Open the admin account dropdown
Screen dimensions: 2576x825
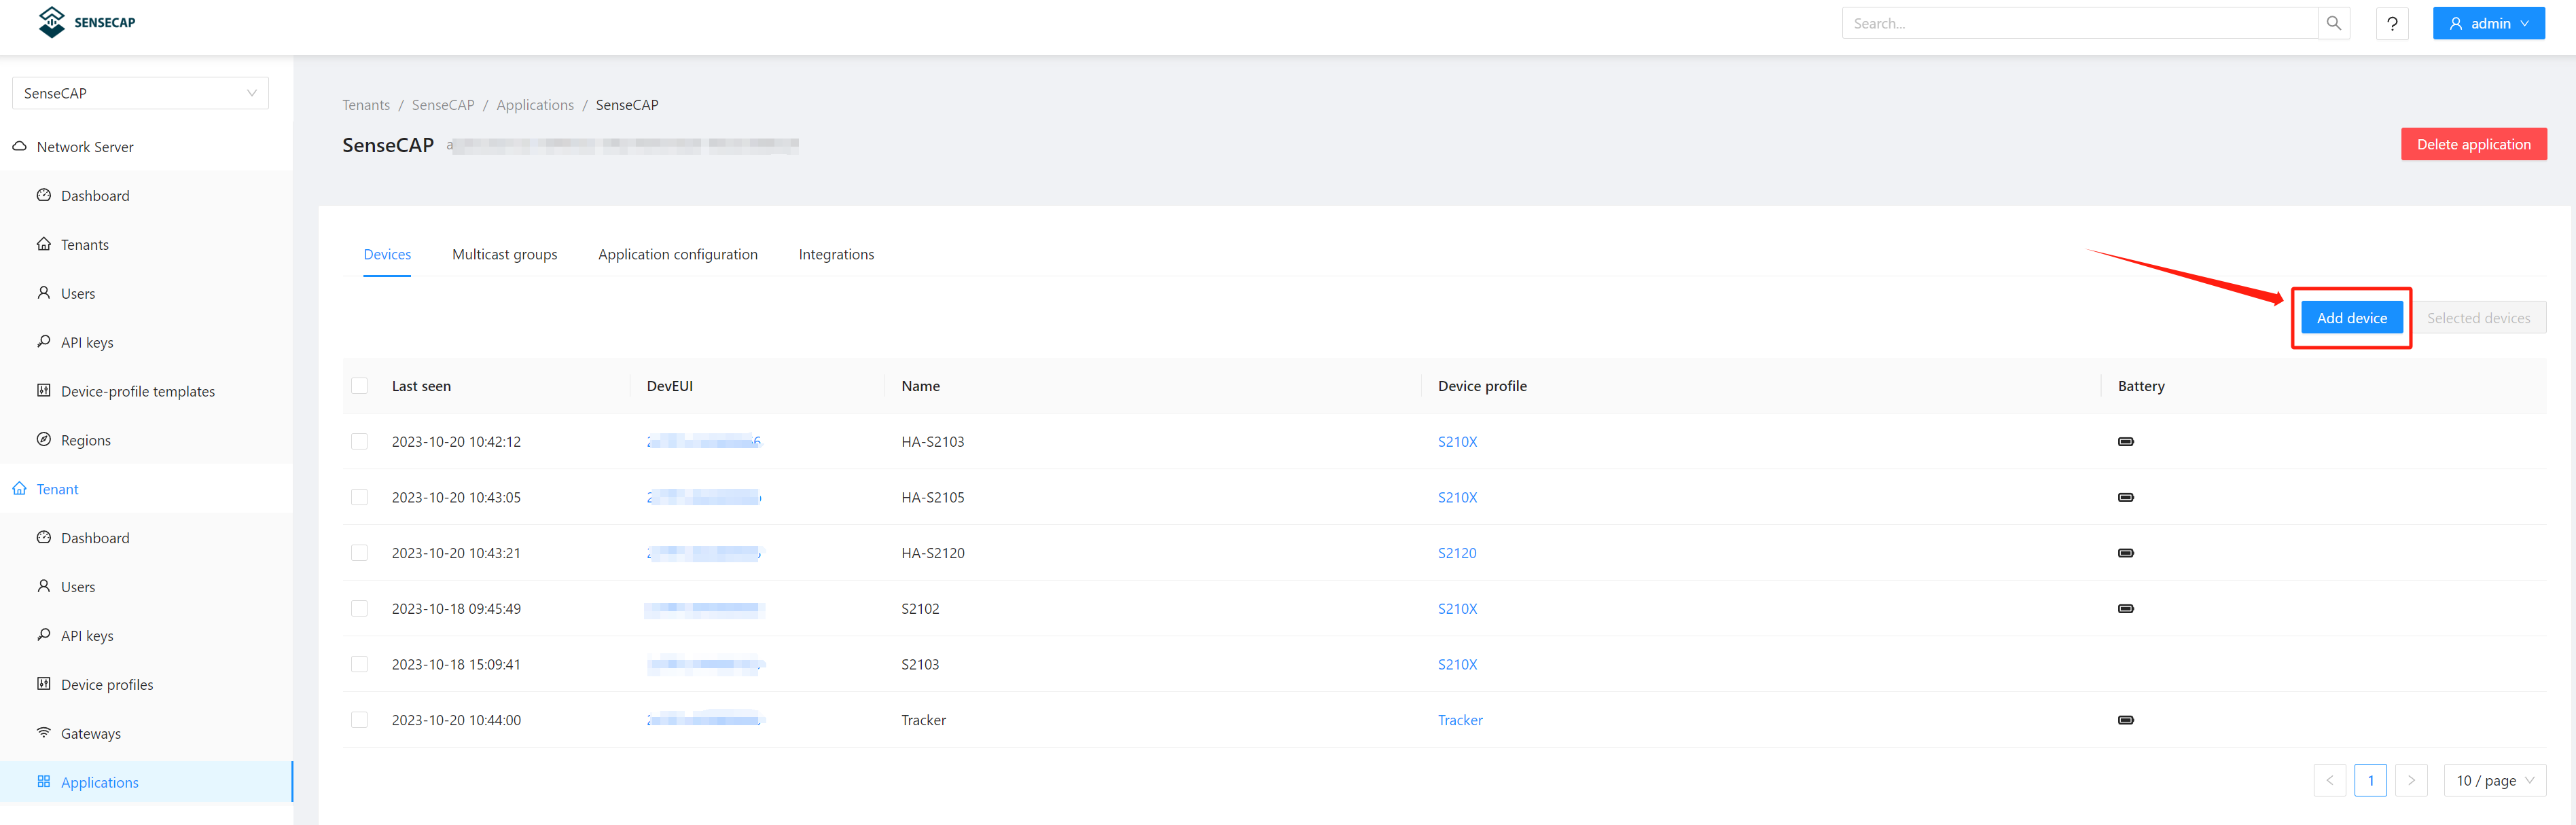[x=2489, y=23]
